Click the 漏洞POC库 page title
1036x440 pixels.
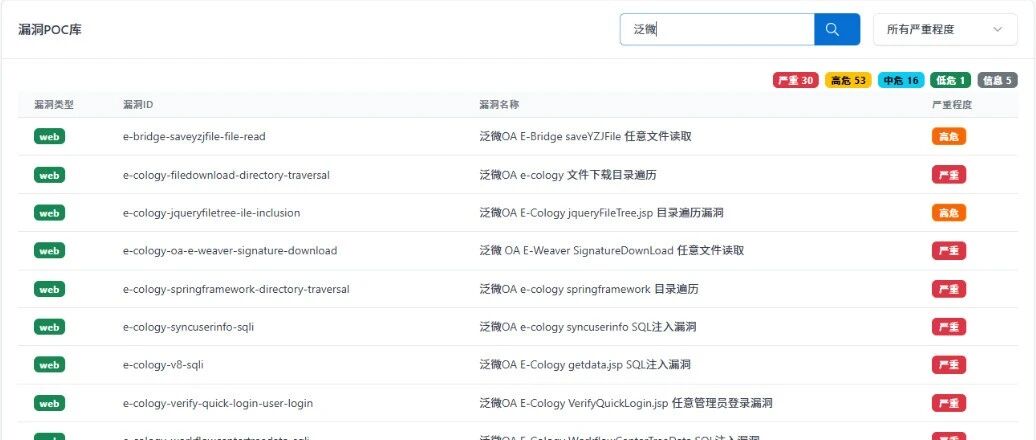click(50, 30)
